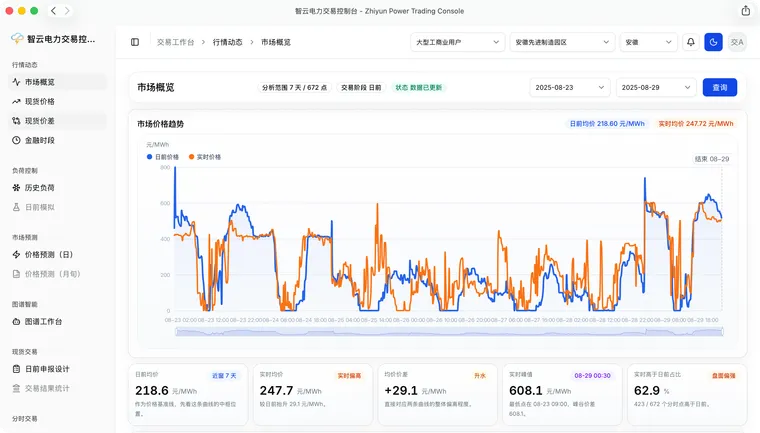Go back with the title bar left arrow
The height and width of the screenshot is (433, 760).
(x=53, y=11)
